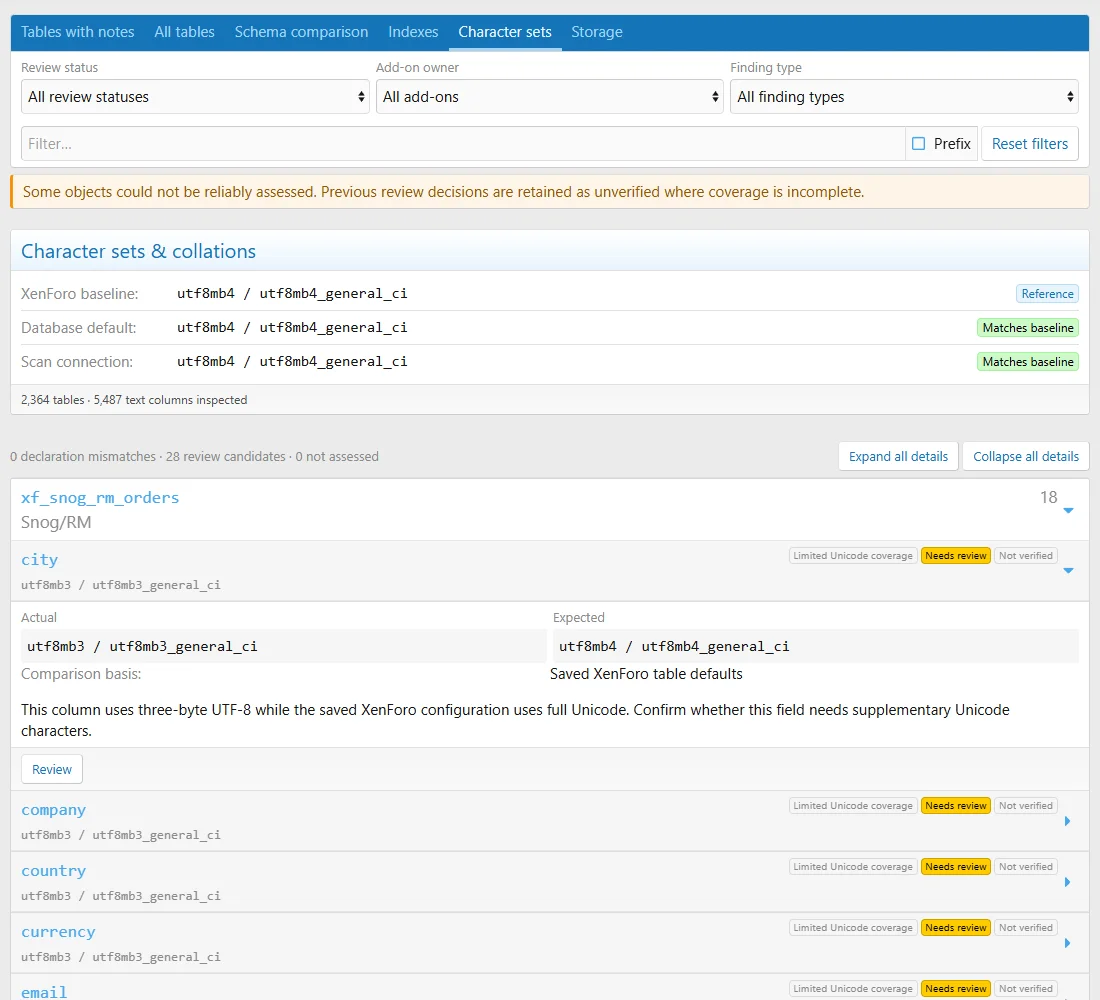Expand the currency column arrow
This screenshot has width=1100, height=1000.
click(1068, 943)
